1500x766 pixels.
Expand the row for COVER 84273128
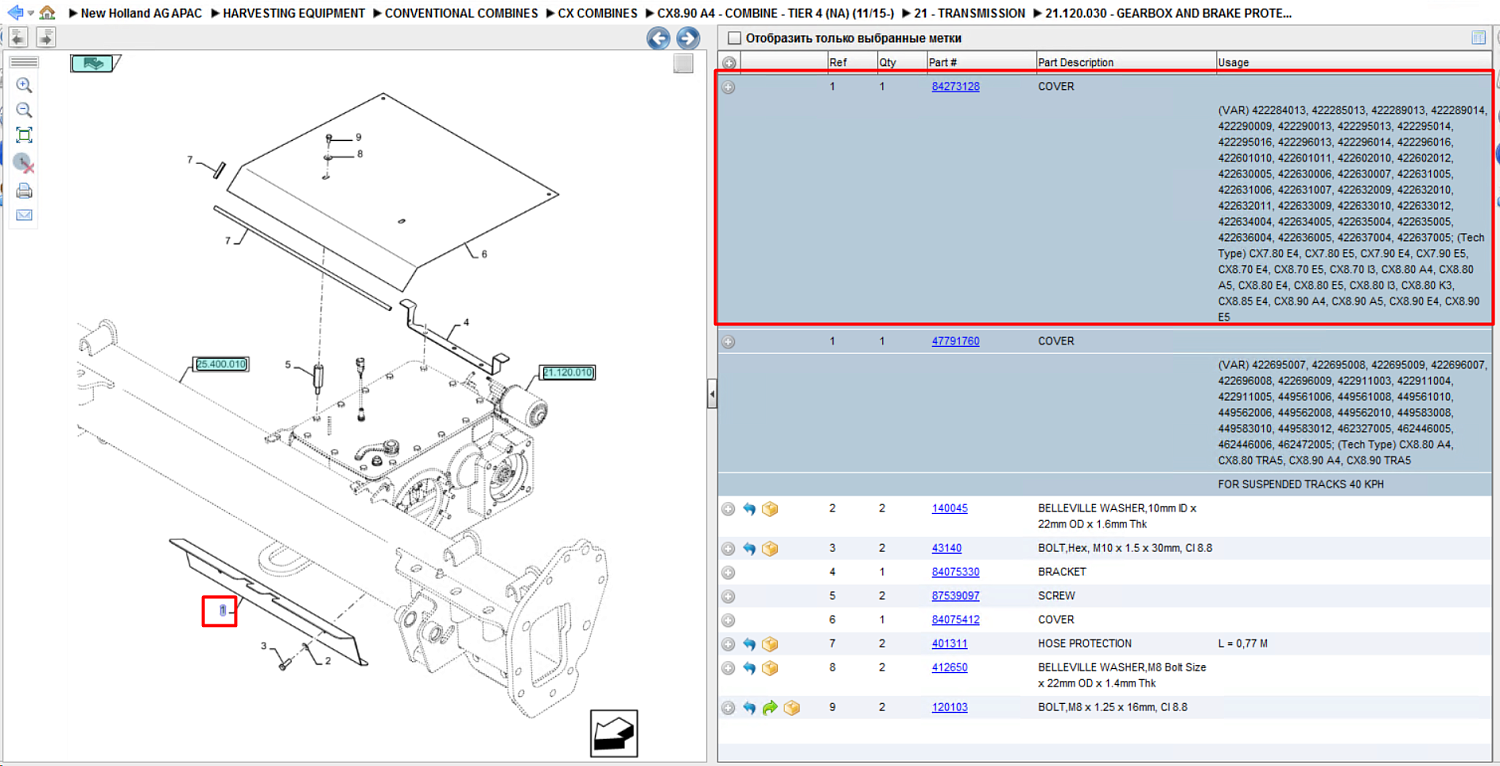coord(728,87)
